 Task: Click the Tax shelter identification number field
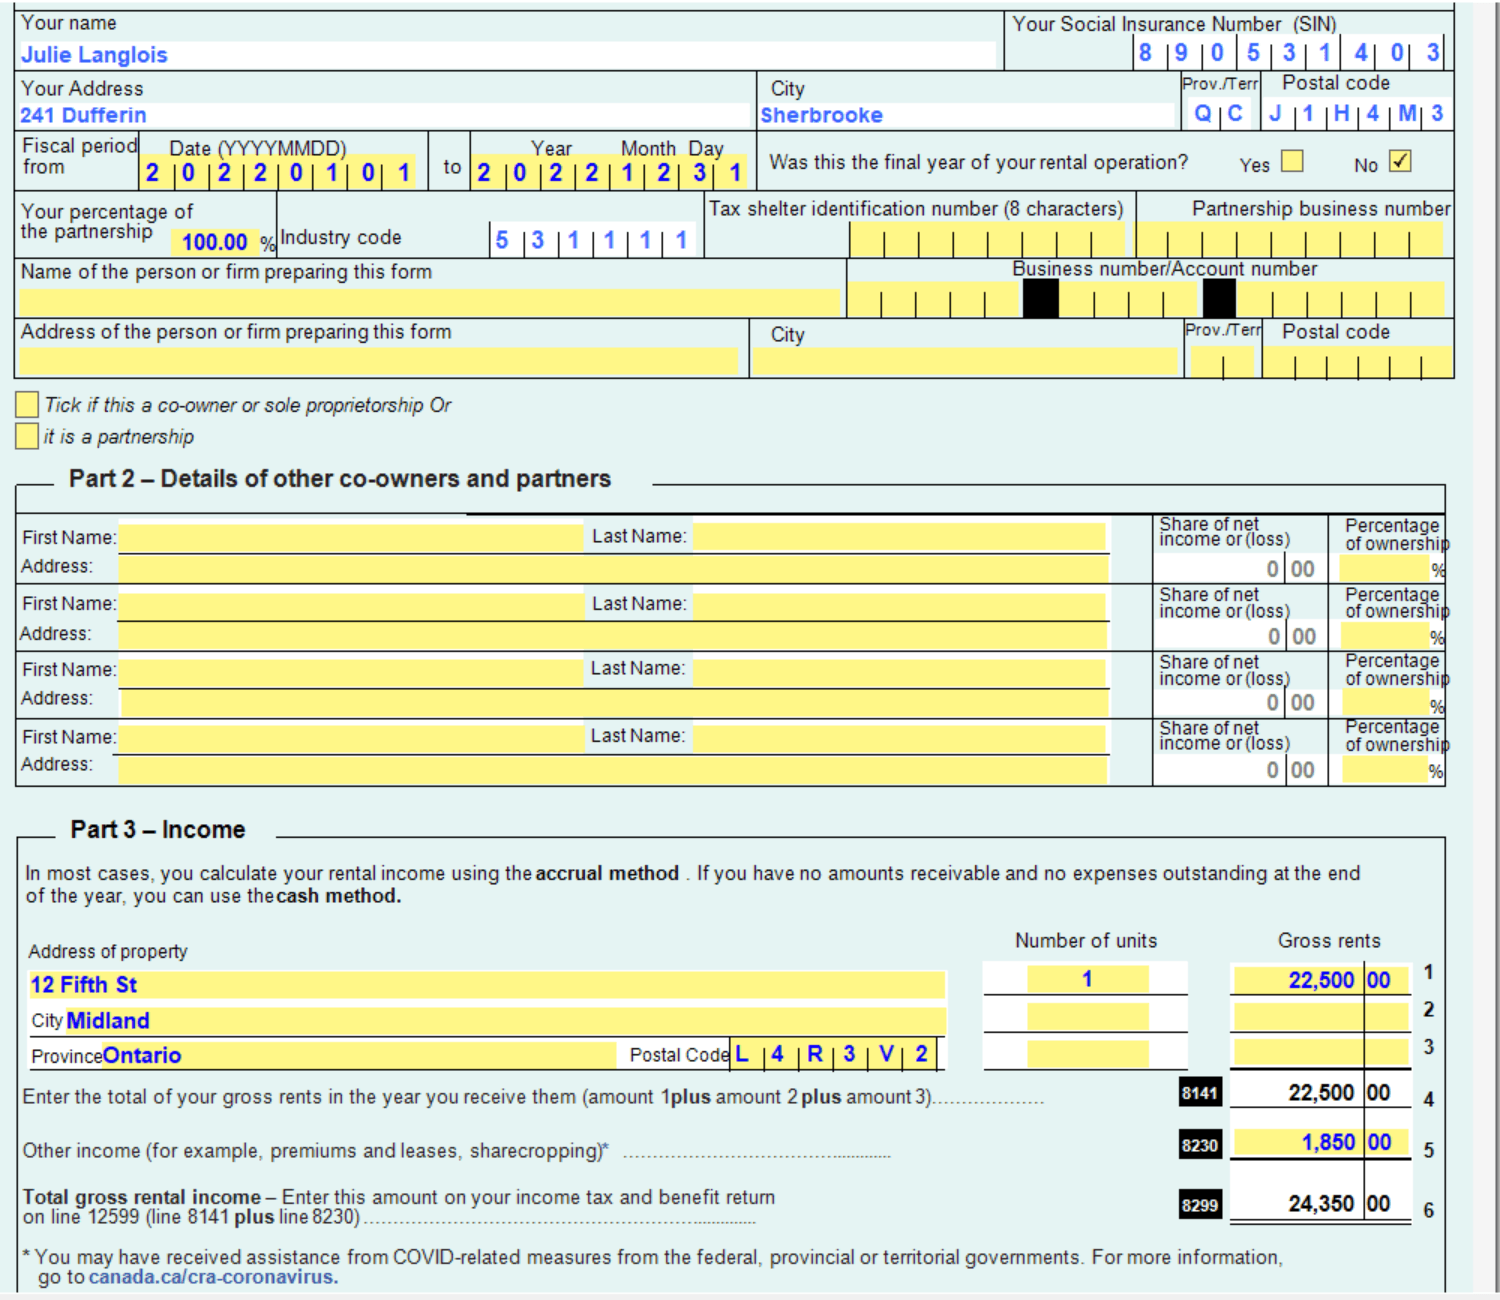click(985, 238)
